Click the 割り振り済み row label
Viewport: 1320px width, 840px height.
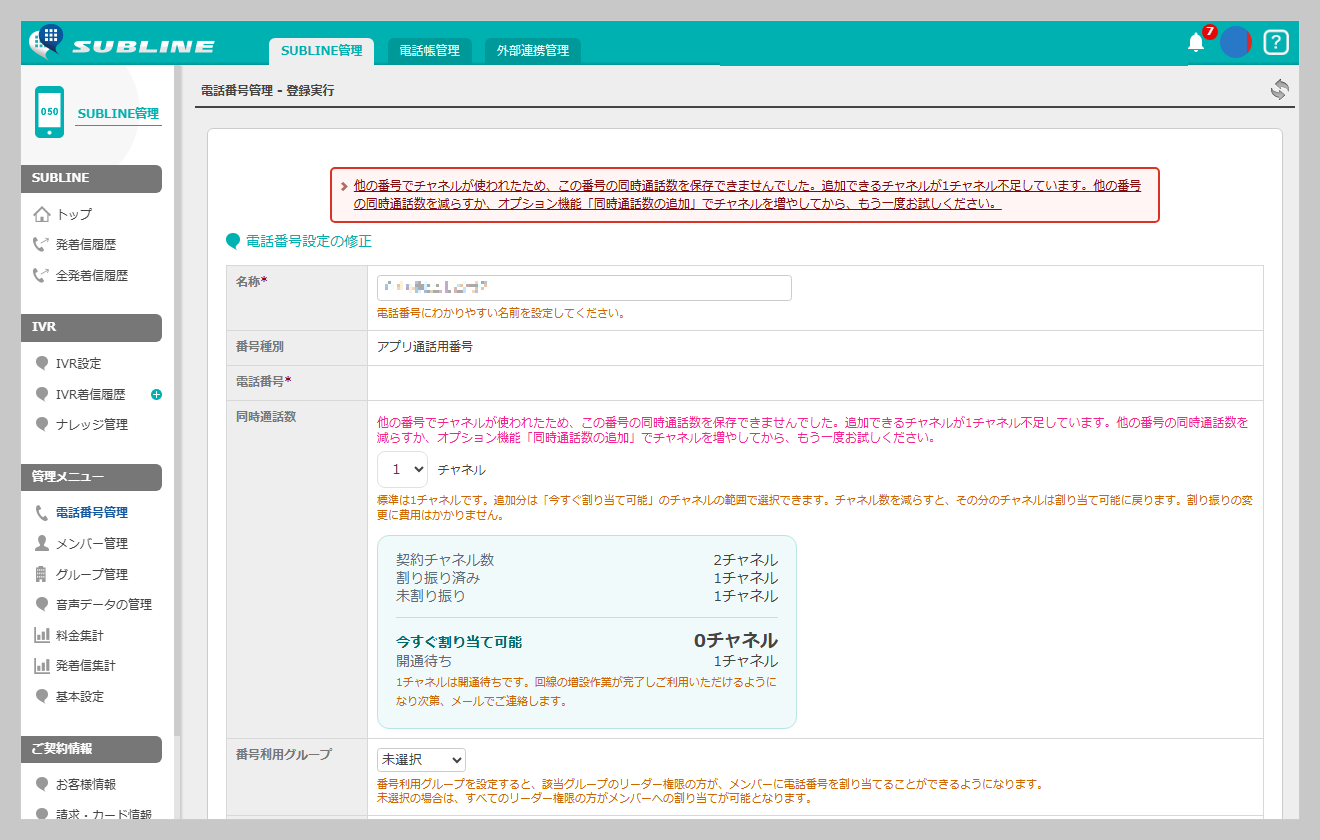coord(438,578)
